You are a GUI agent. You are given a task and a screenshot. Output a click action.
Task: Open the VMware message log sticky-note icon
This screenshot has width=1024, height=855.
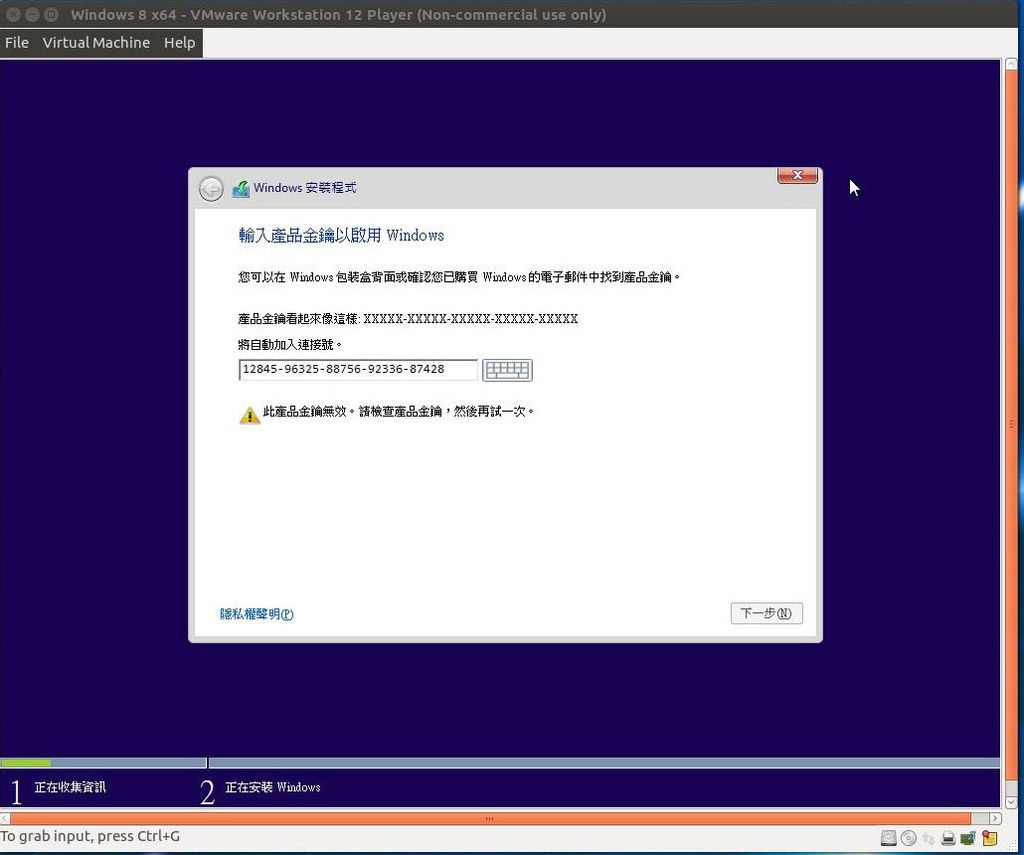[989, 838]
